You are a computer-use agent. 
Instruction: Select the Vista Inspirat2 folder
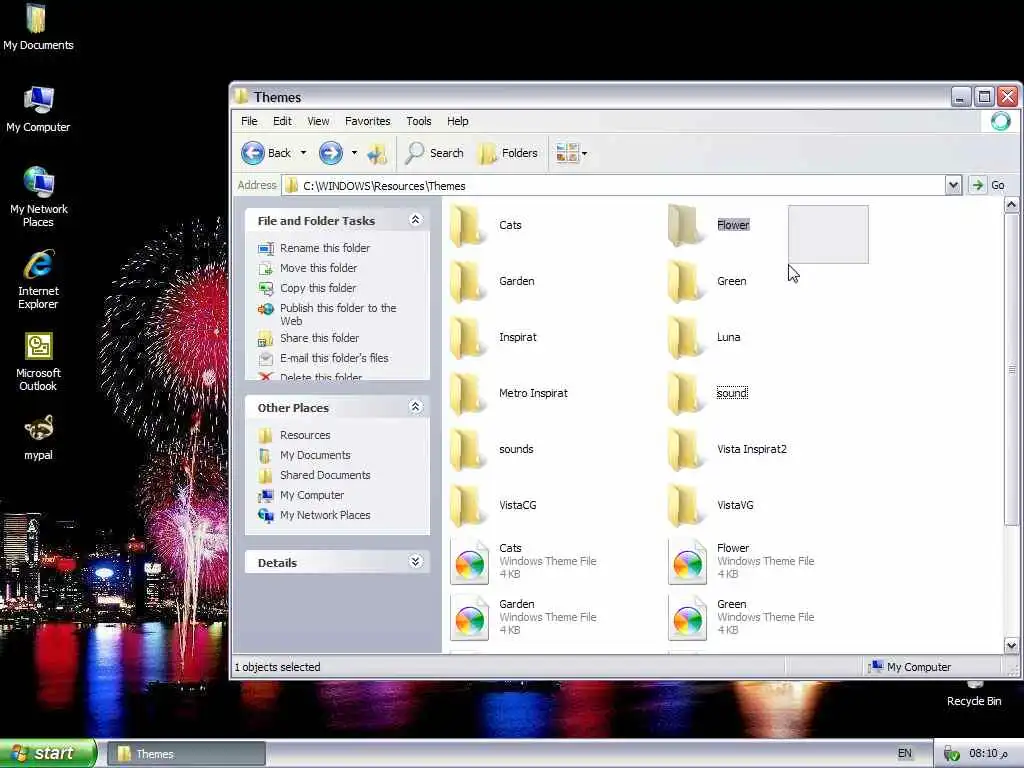point(728,450)
